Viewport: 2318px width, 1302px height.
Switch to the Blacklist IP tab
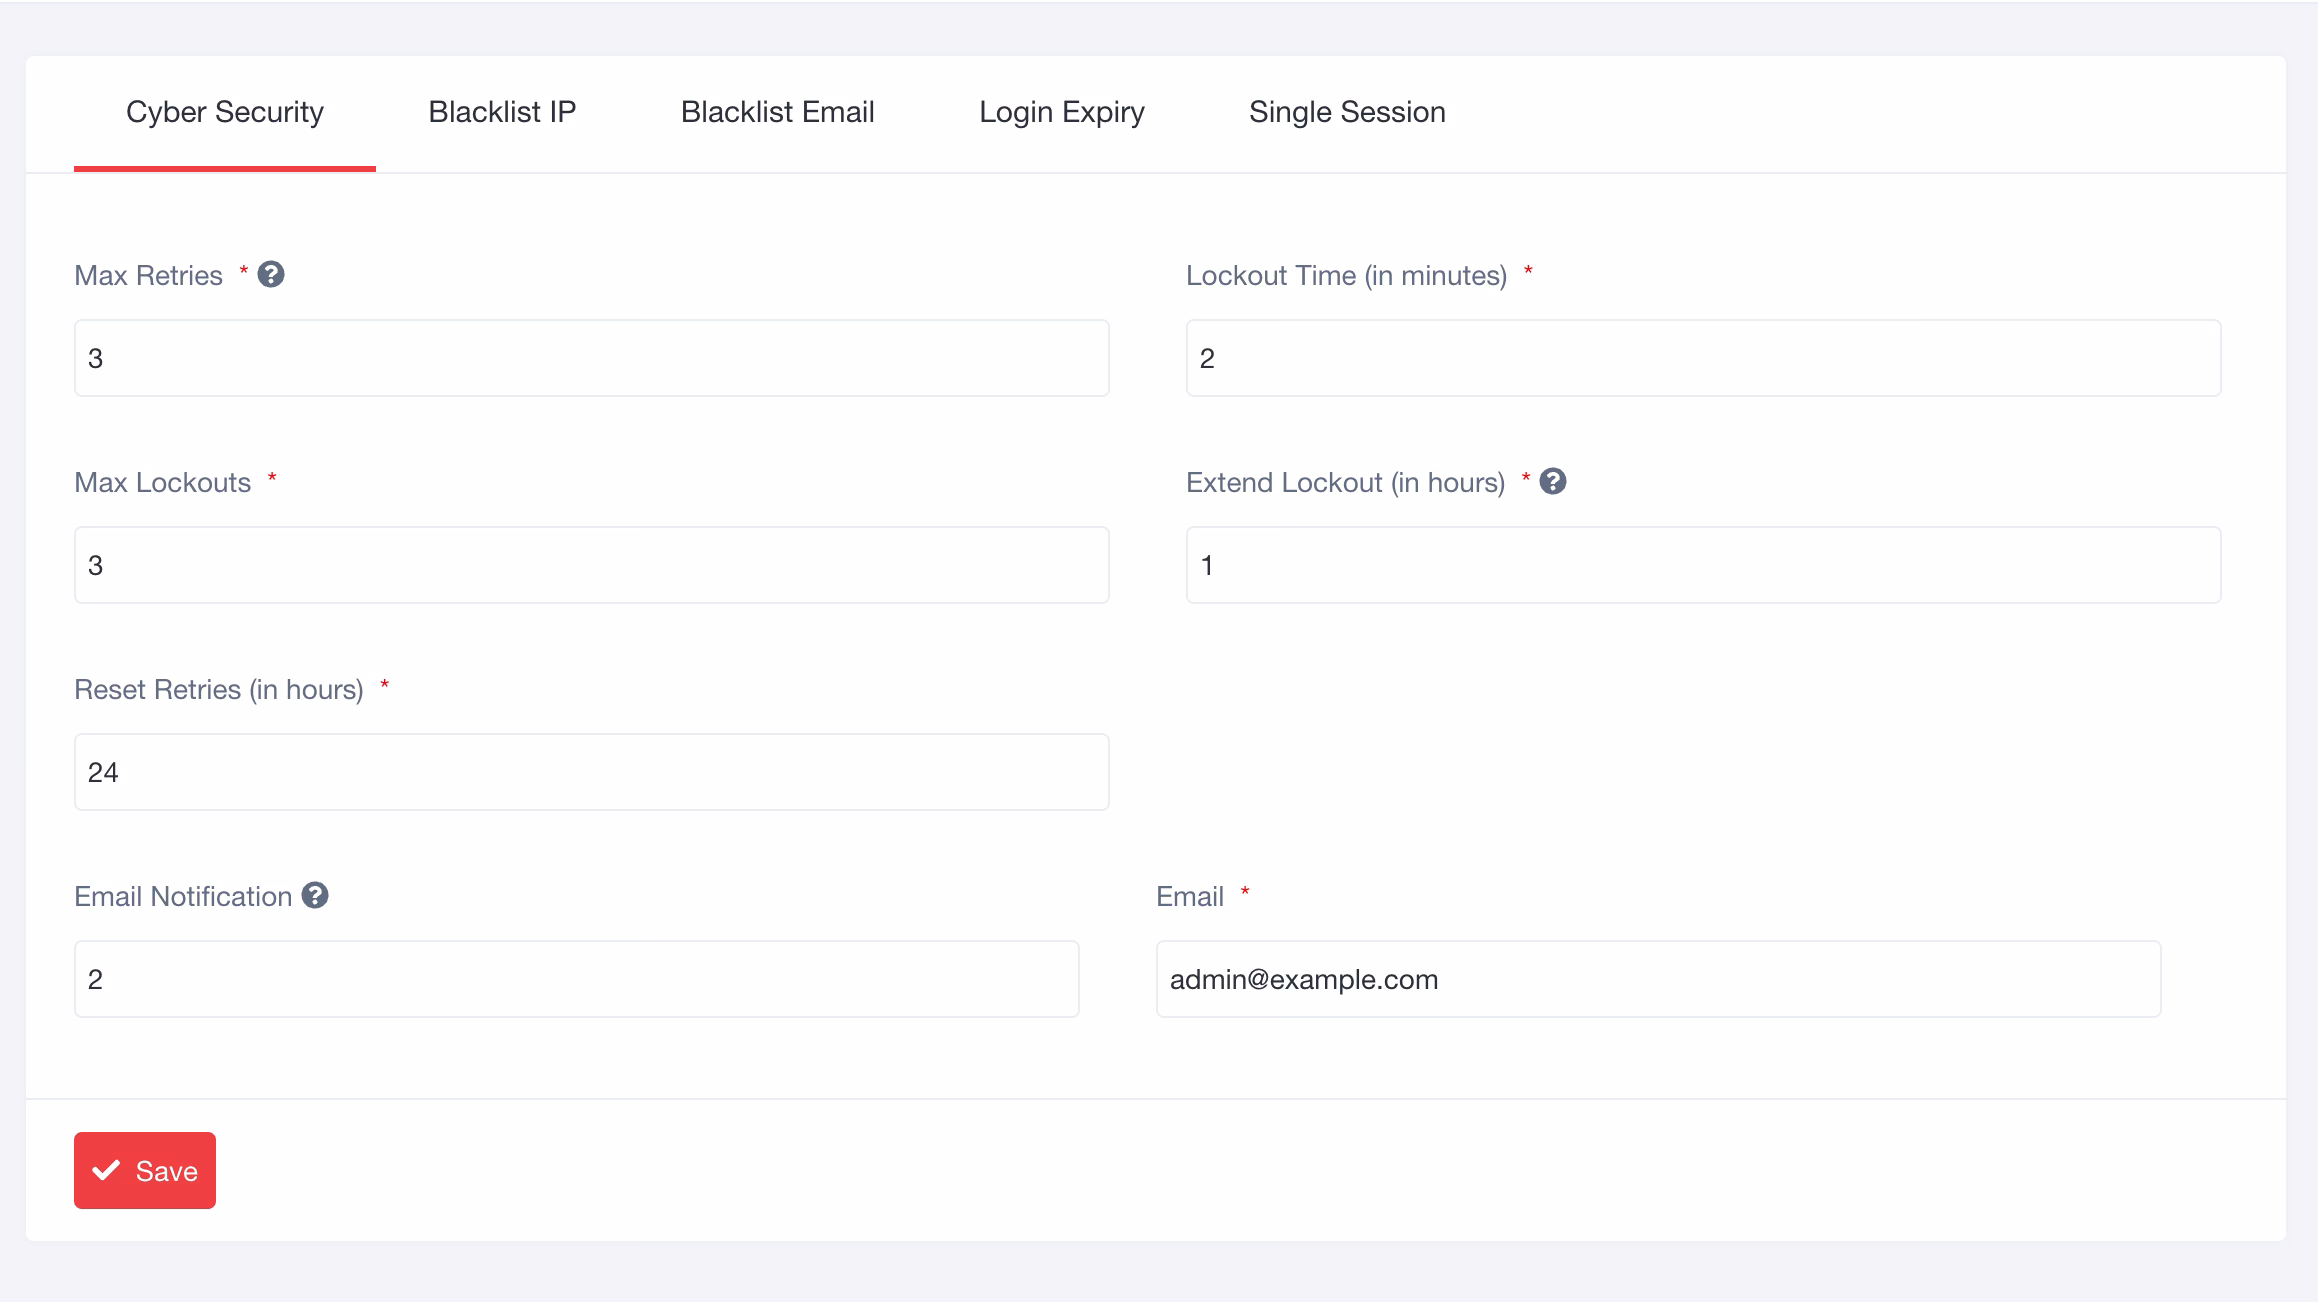(502, 112)
